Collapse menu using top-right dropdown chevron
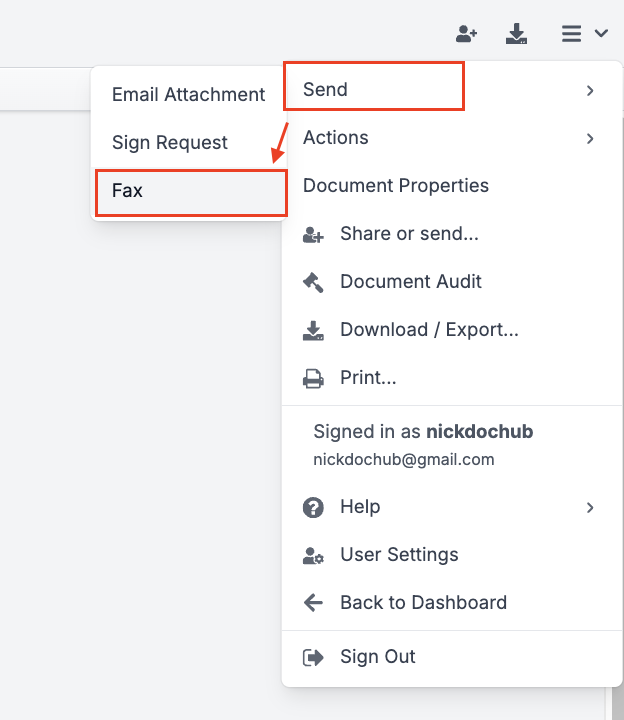 601,34
